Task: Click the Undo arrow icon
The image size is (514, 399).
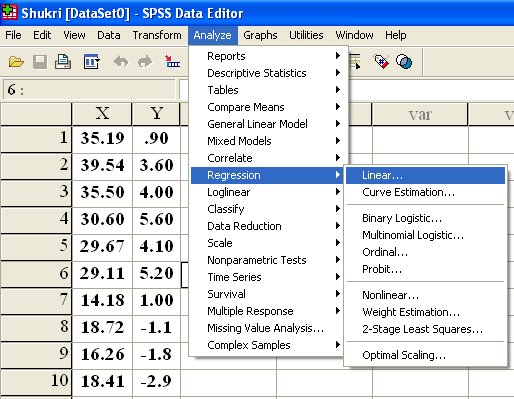Action: (x=120, y=62)
